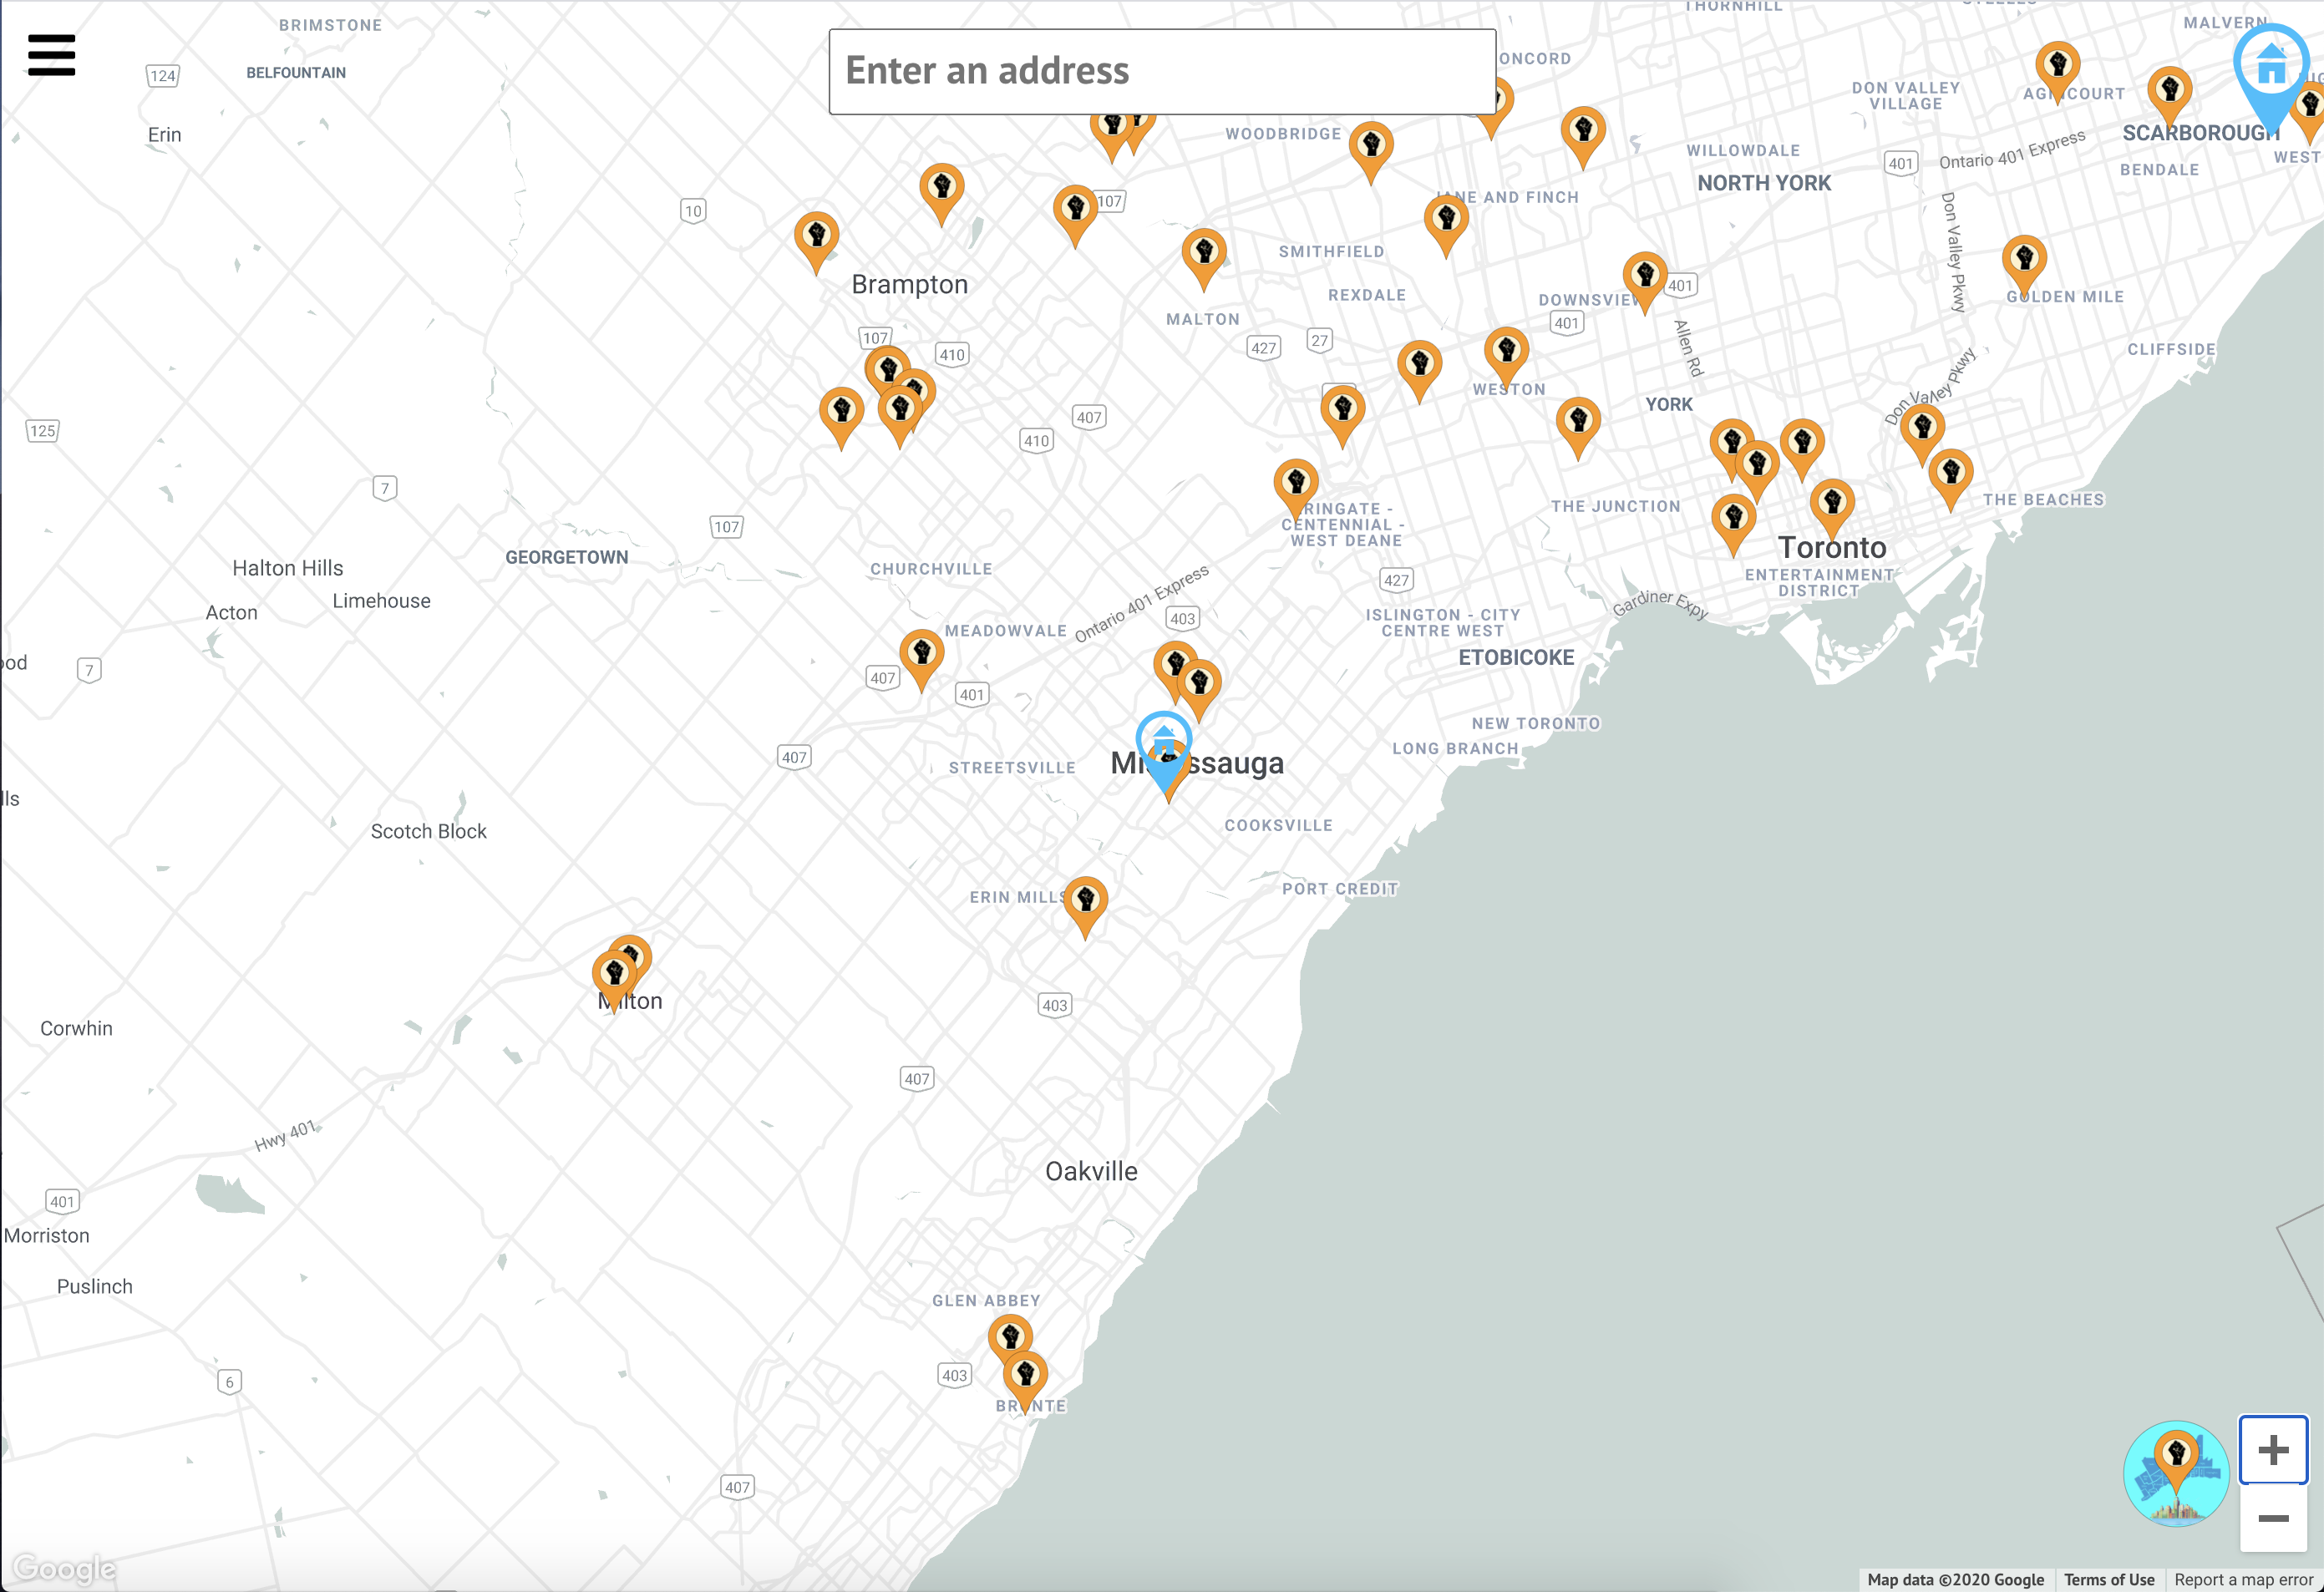Click the address search field
This screenshot has height=1592, width=2324.
(x=1161, y=71)
